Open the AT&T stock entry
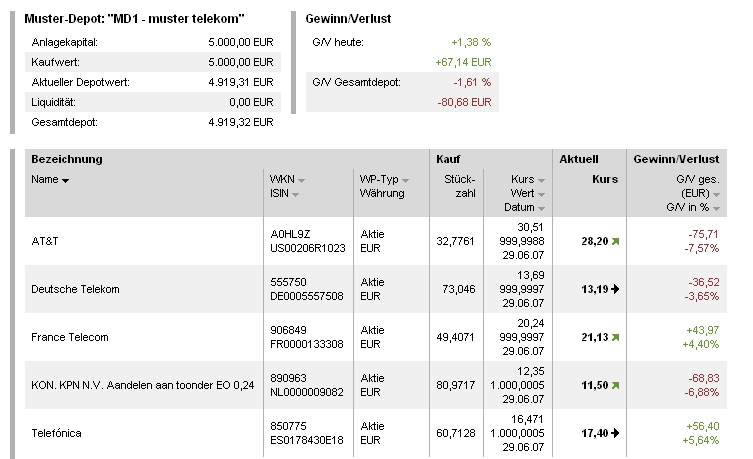753x459 pixels. [45, 241]
